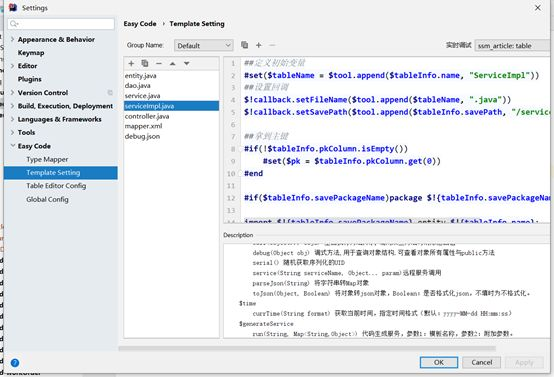Select dao.java template
Viewport: 554px width, 377px height.
[x=137, y=86]
